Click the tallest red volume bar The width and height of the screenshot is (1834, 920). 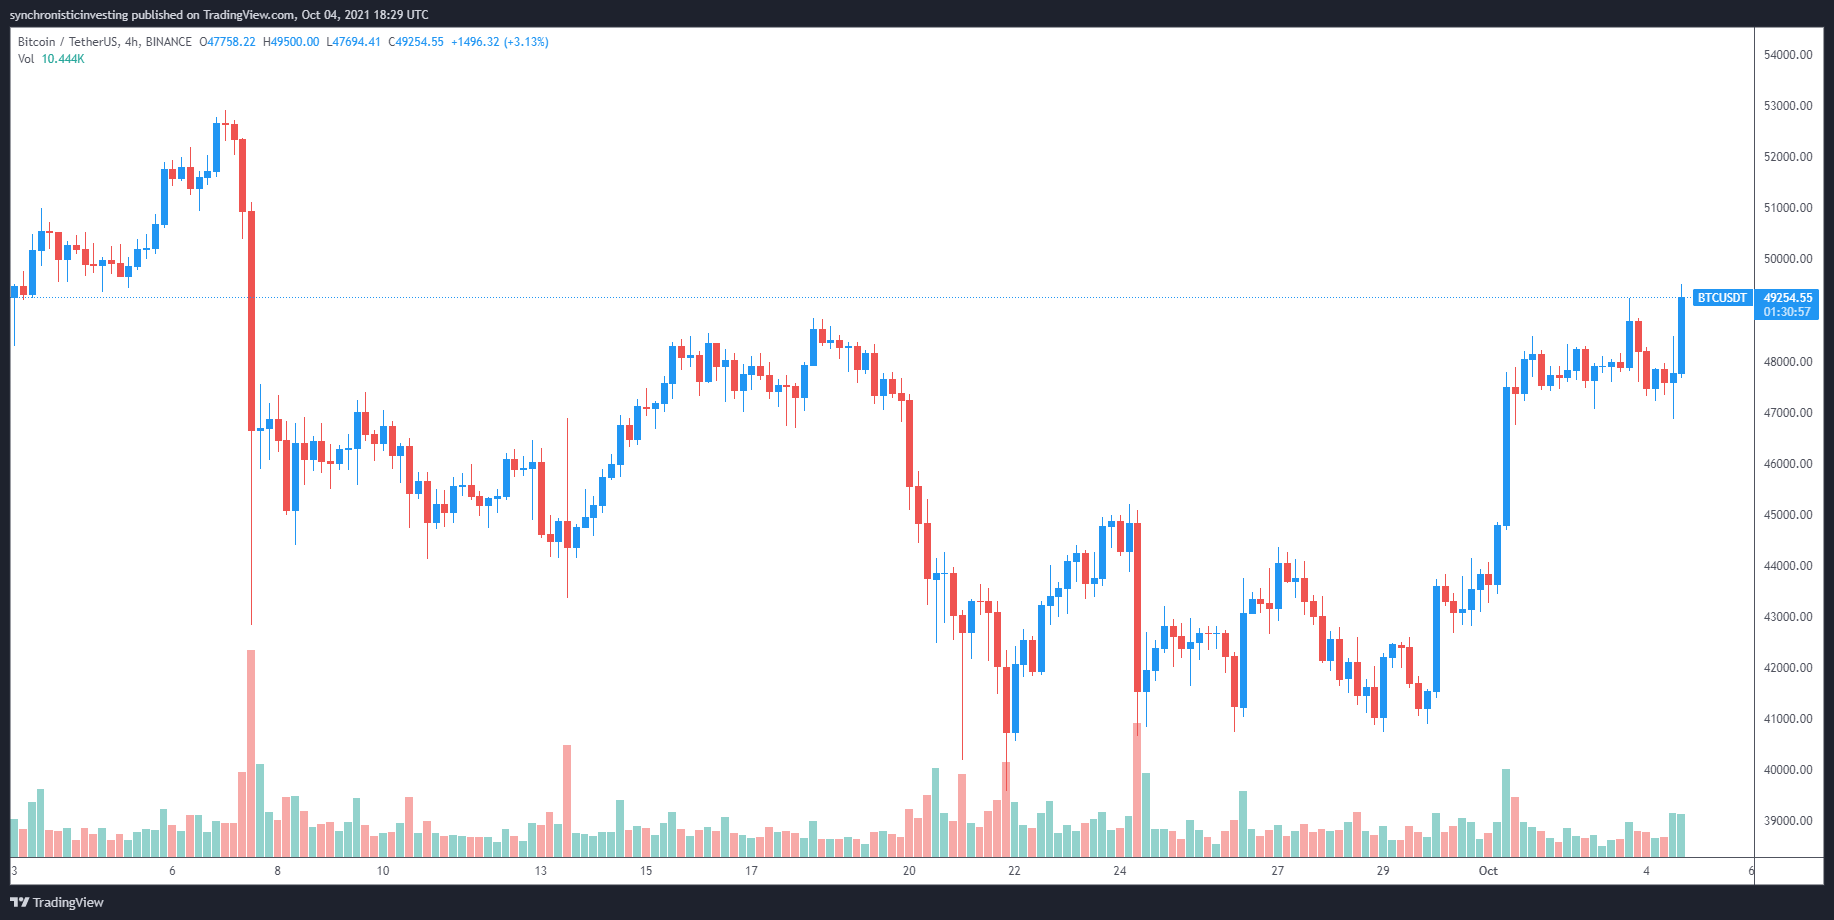coord(251,753)
